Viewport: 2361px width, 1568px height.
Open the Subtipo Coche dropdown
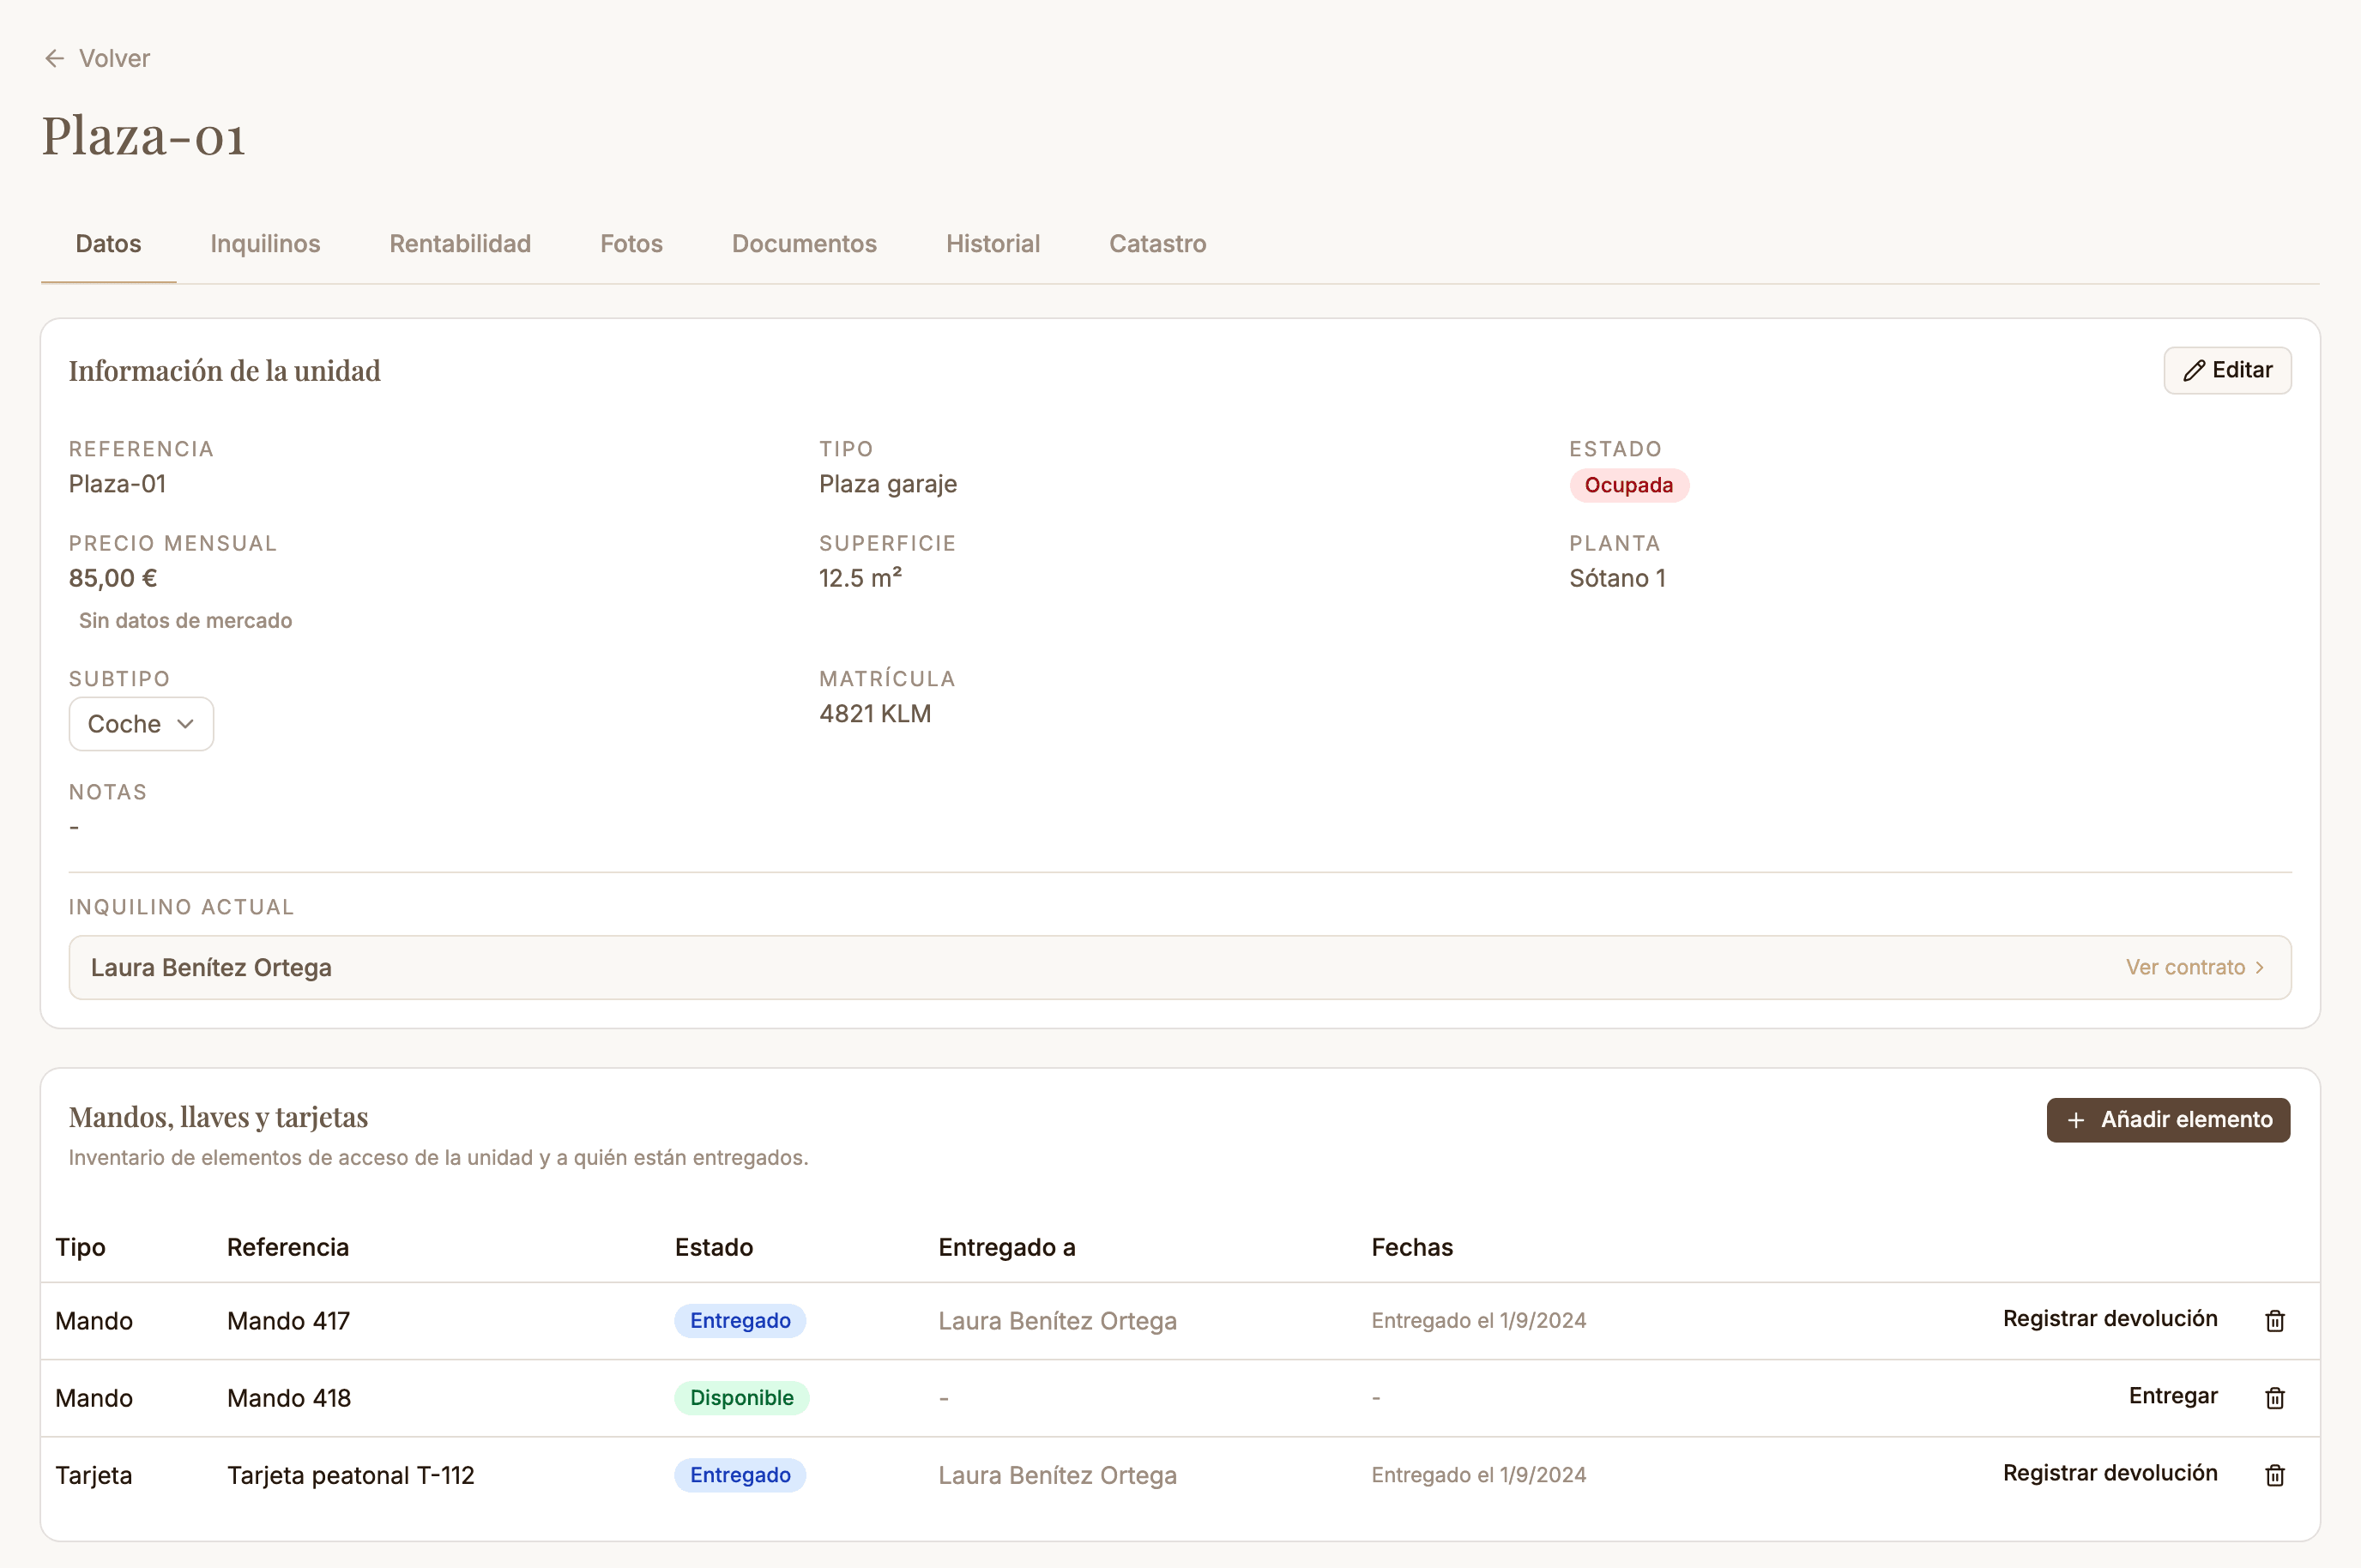coord(141,723)
